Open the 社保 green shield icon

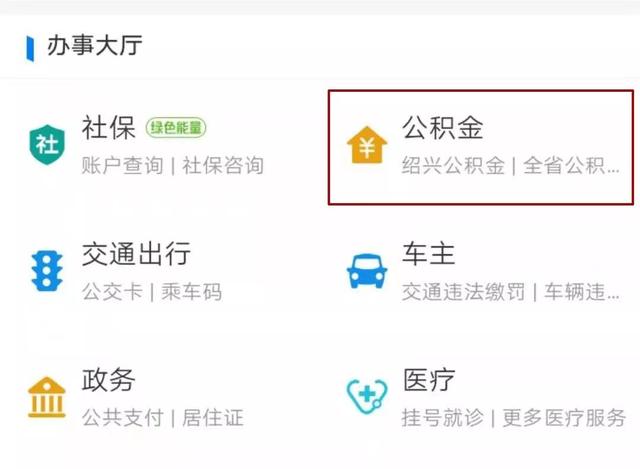(x=47, y=145)
